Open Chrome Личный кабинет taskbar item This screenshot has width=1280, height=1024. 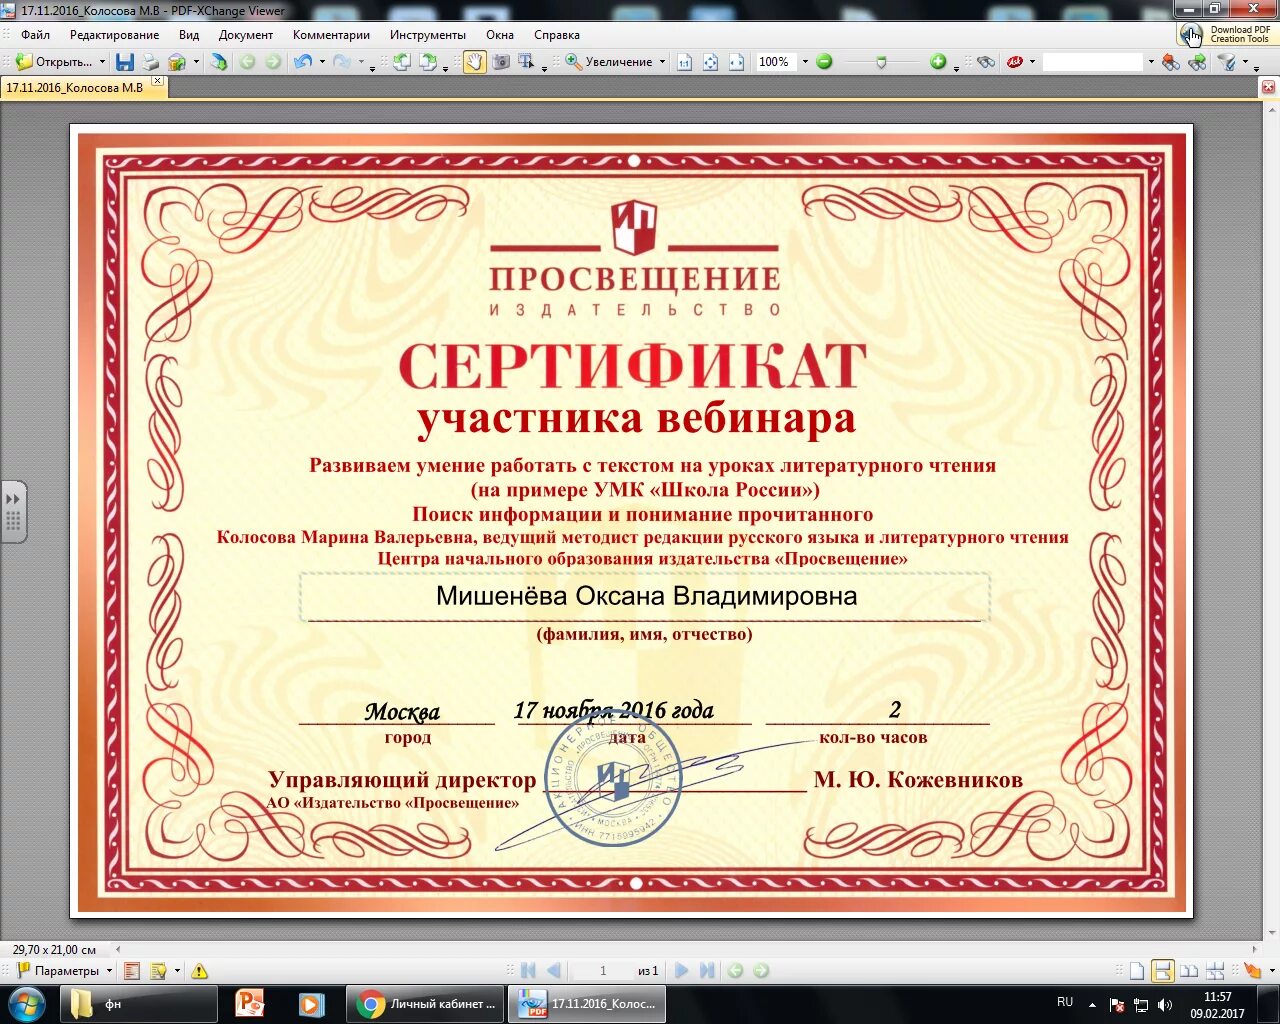click(x=426, y=1004)
